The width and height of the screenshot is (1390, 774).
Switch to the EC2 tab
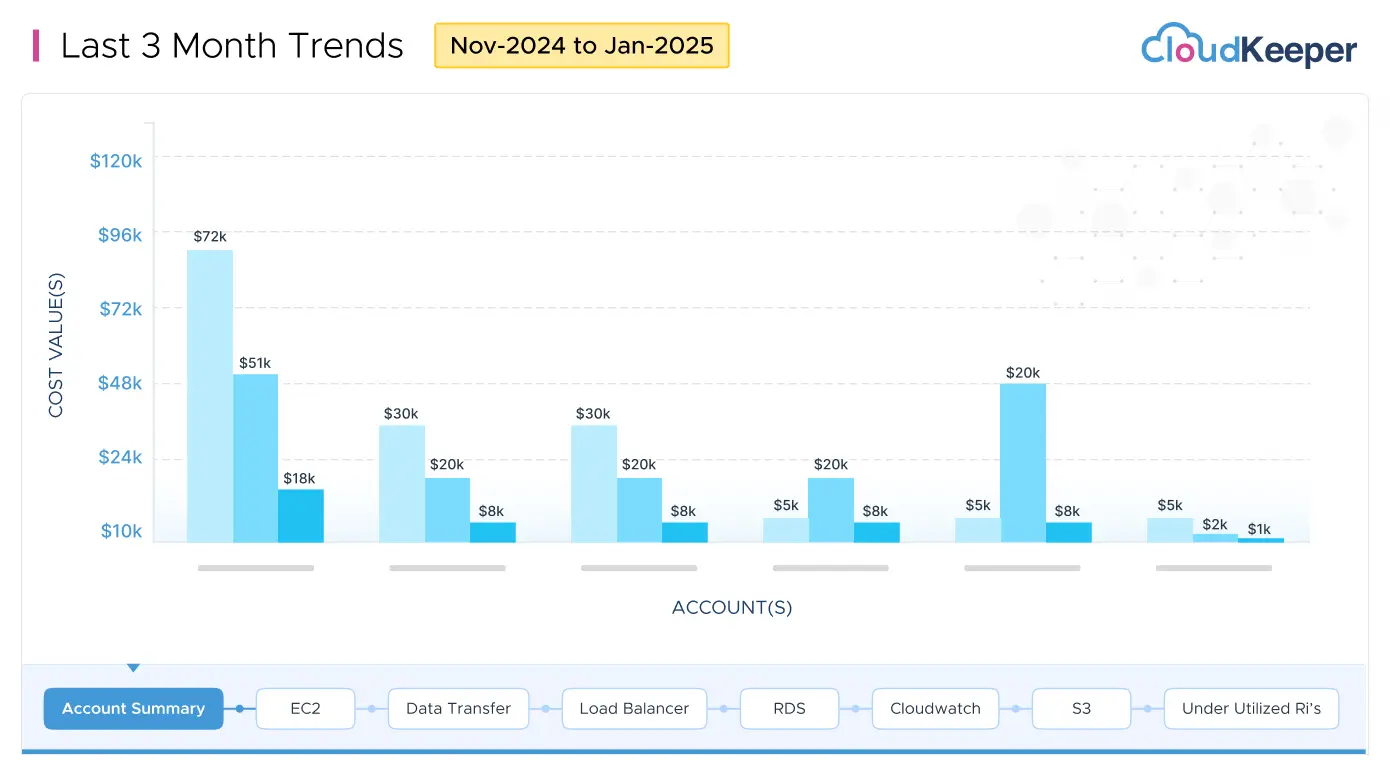point(305,708)
